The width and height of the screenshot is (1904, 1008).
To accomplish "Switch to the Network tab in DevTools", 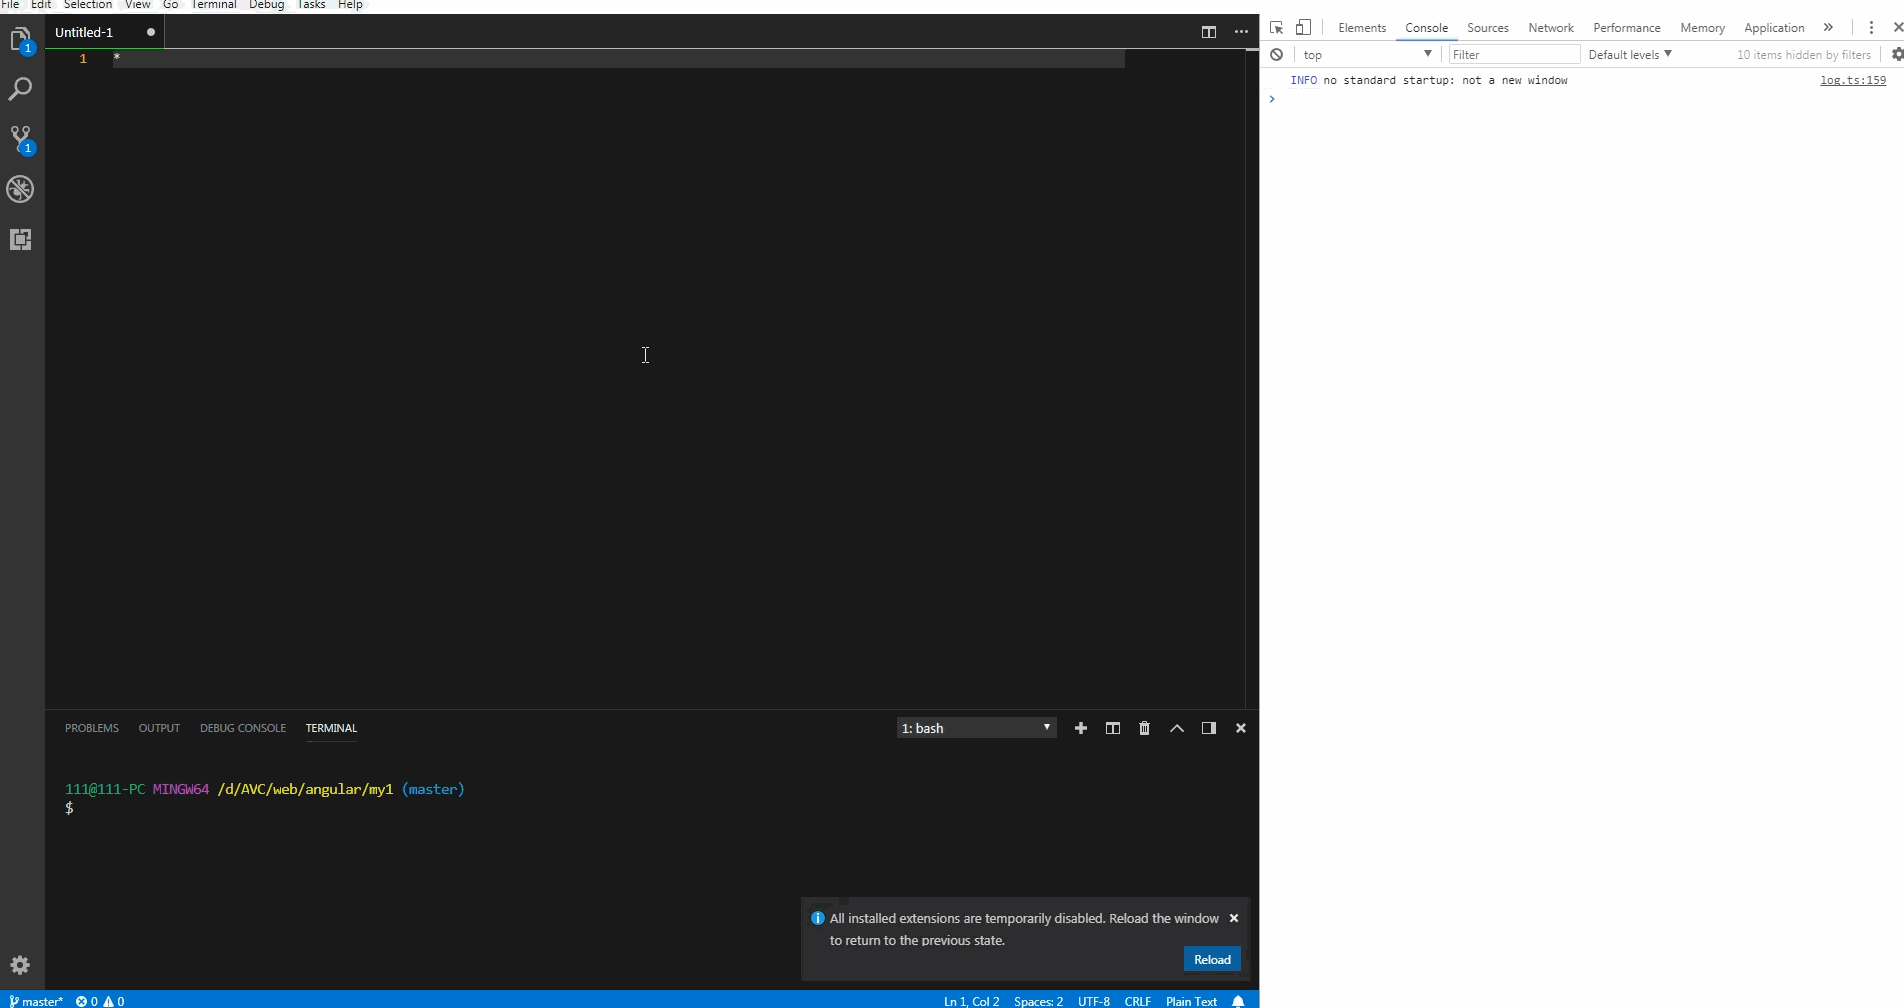I will tap(1550, 27).
